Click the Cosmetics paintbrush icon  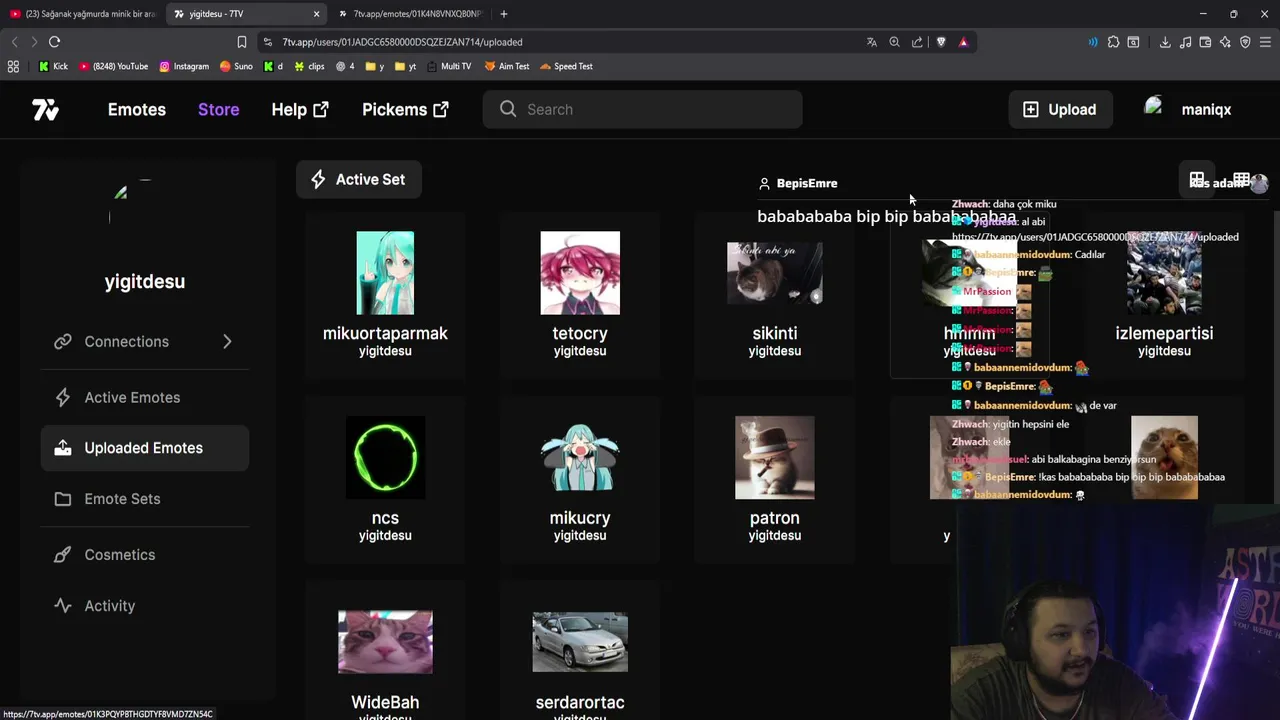pyautogui.click(x=63, y=554)
